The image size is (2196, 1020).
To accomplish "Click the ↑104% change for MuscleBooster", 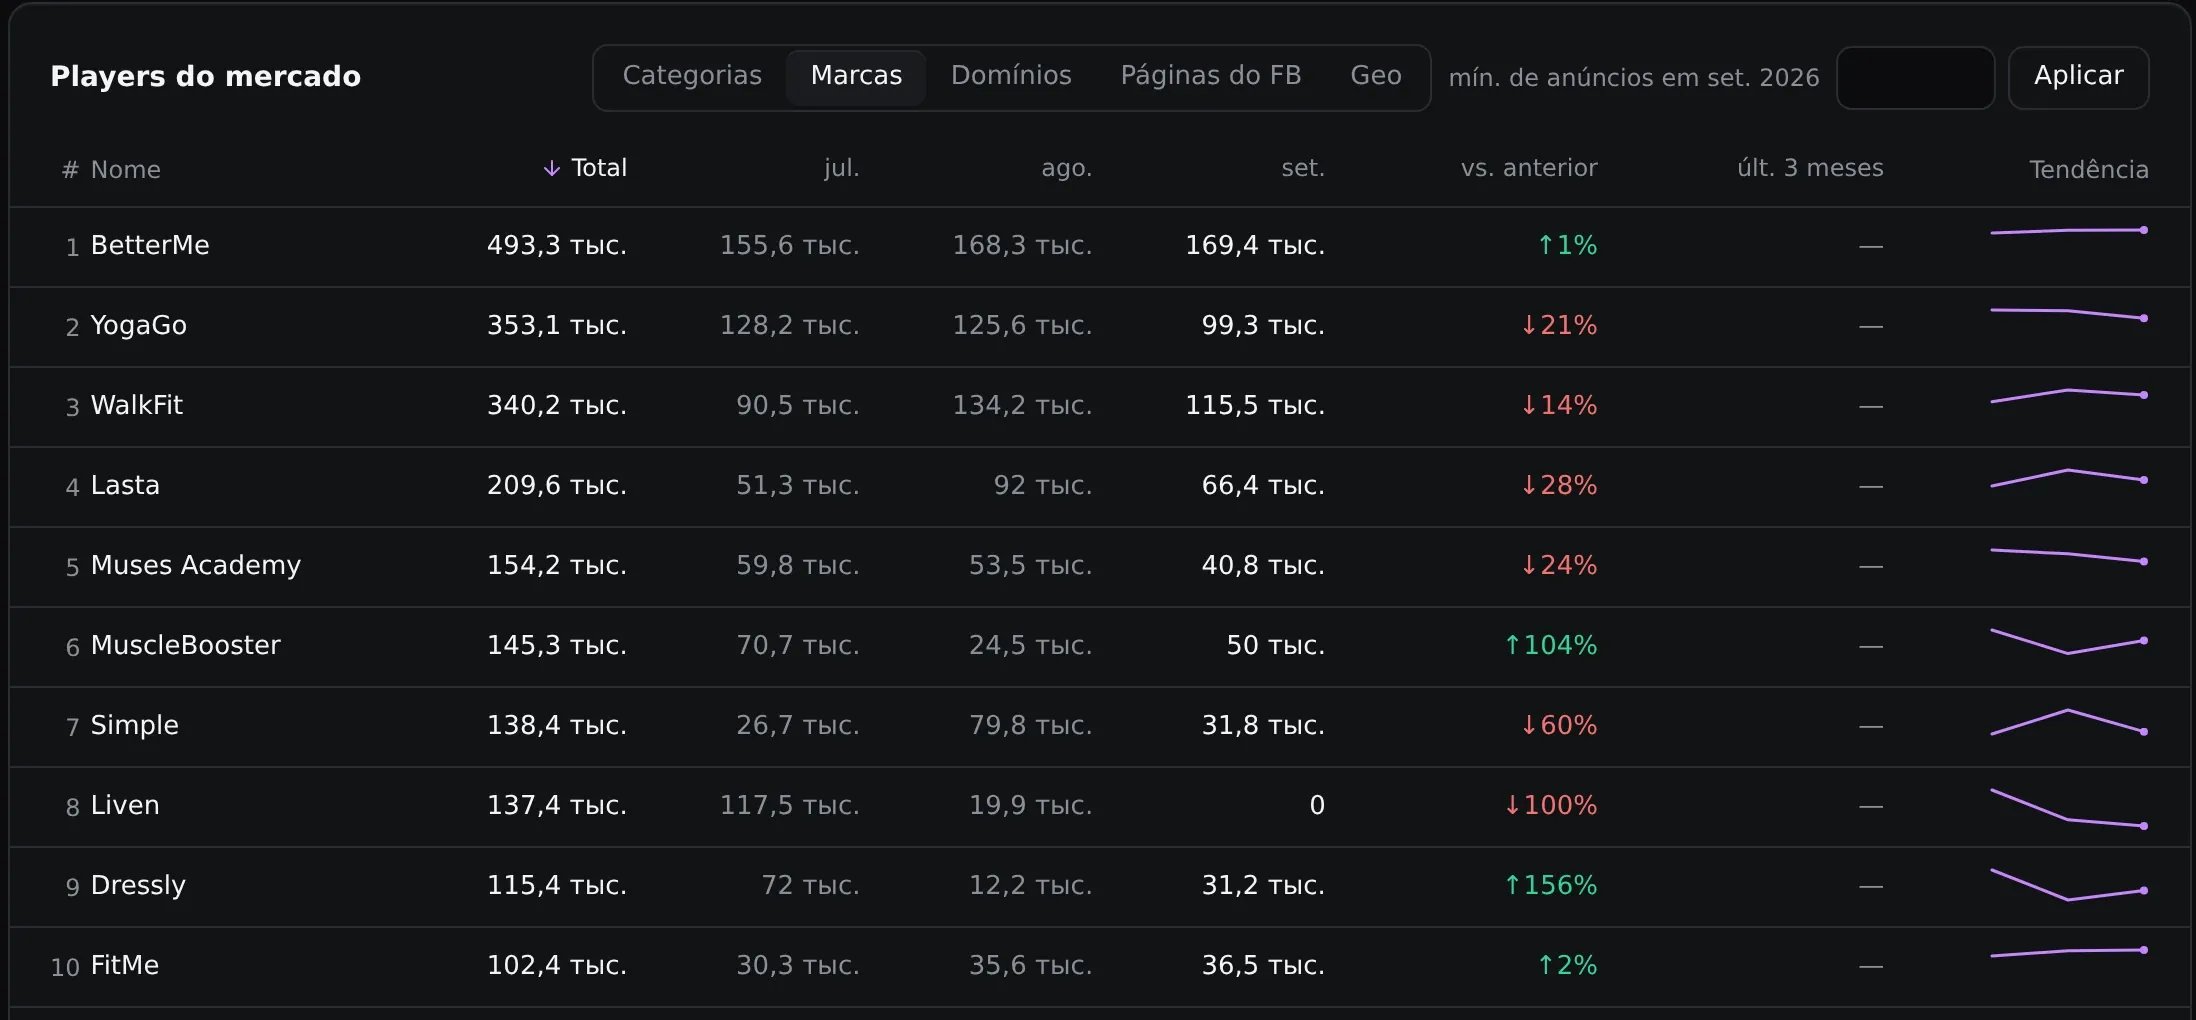I will pyautogui.click(x=1551, y=645).
